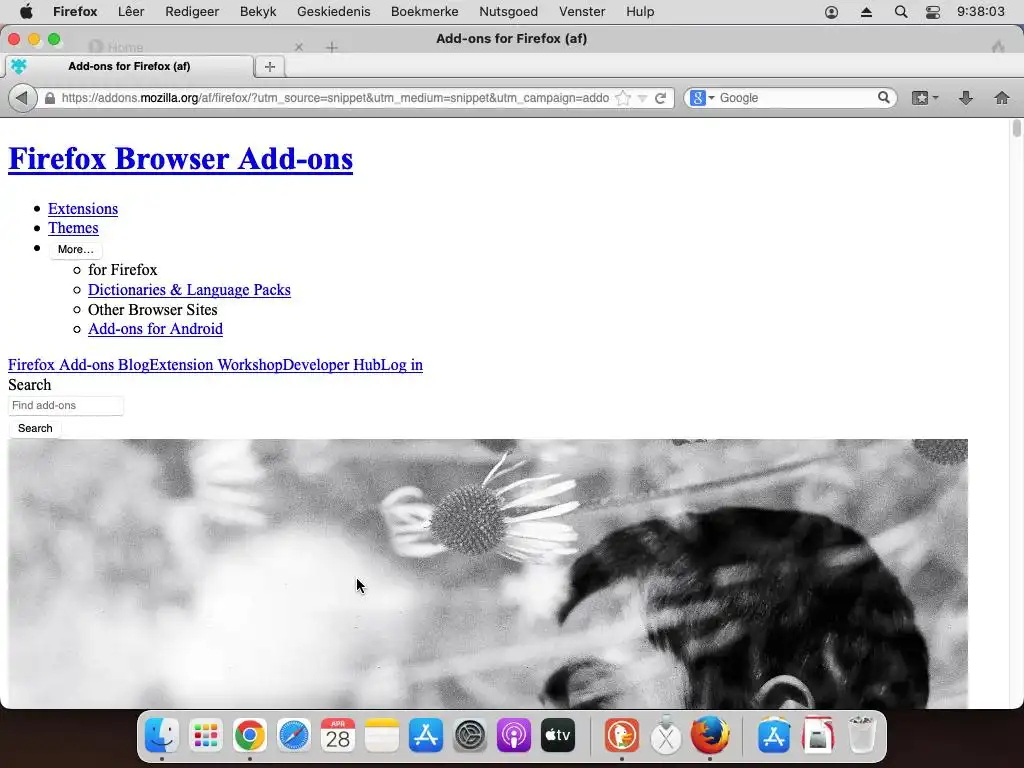Screen dimensions: 1024x768
Task: Click the flower hero image
Action: click(x=488, y=573)
